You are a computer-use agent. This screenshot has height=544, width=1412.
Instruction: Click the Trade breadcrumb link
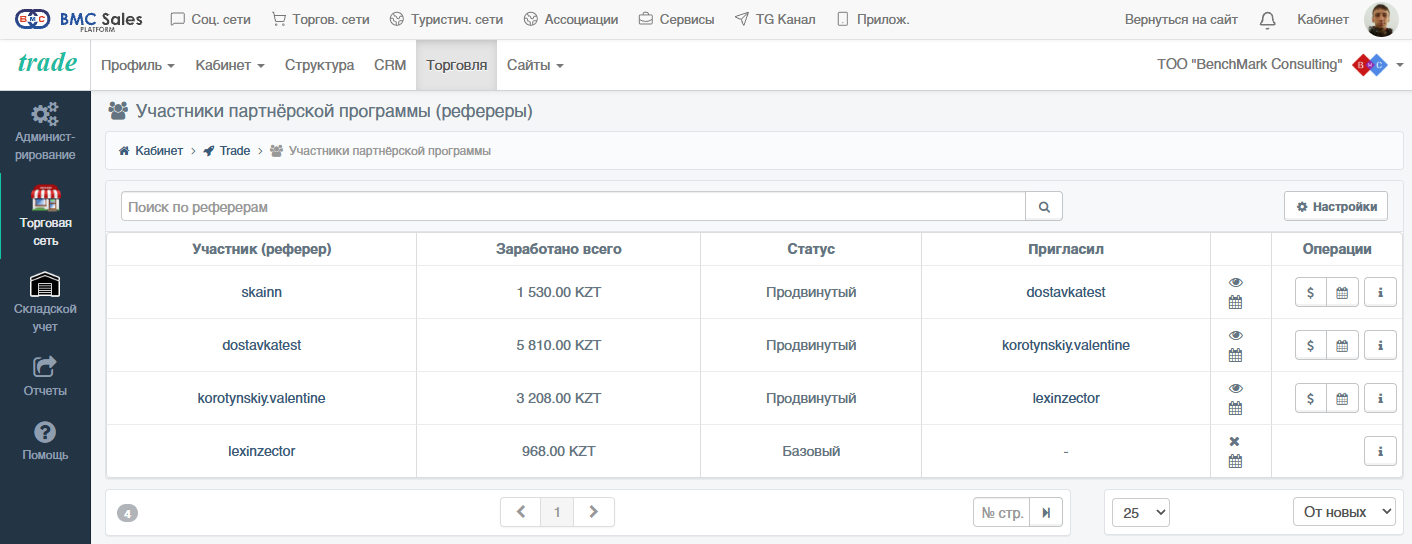click(227, 151)
